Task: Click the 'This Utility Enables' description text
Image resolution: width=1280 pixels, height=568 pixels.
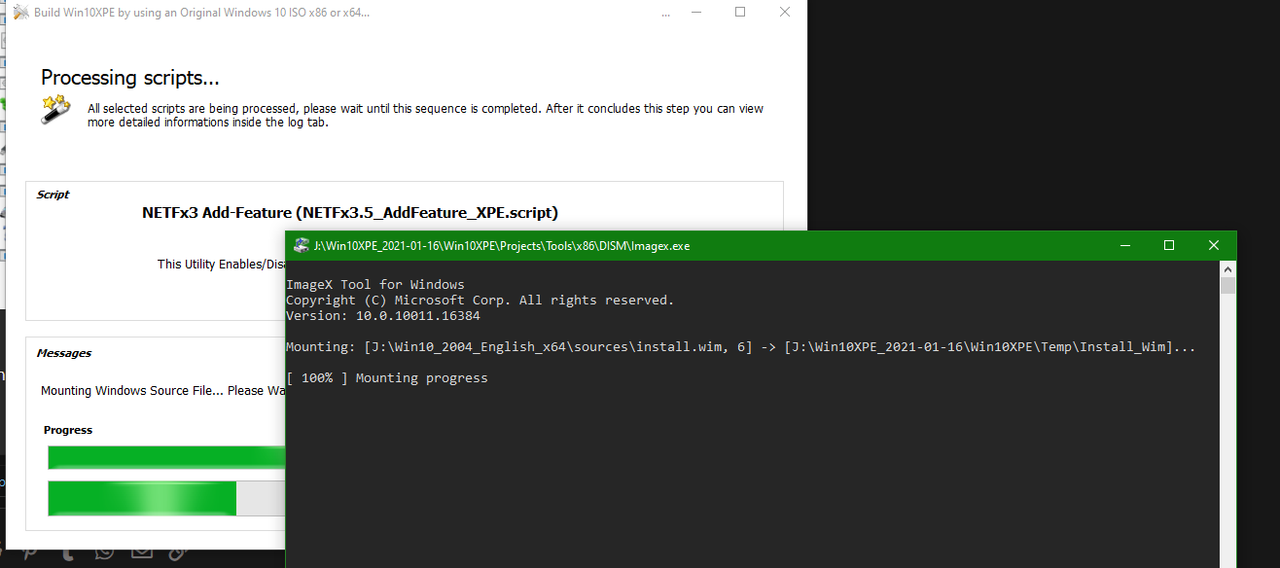Action: (x=222, y=264)
